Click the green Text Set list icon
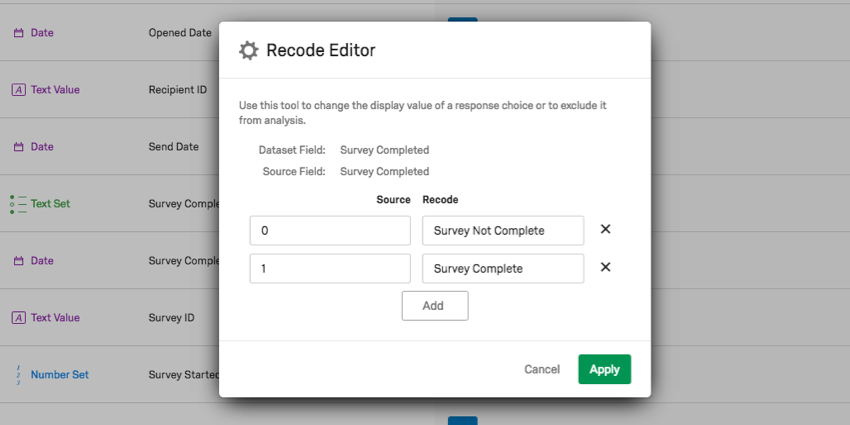Viewport: 850px width, 425px height. point(18,204)
